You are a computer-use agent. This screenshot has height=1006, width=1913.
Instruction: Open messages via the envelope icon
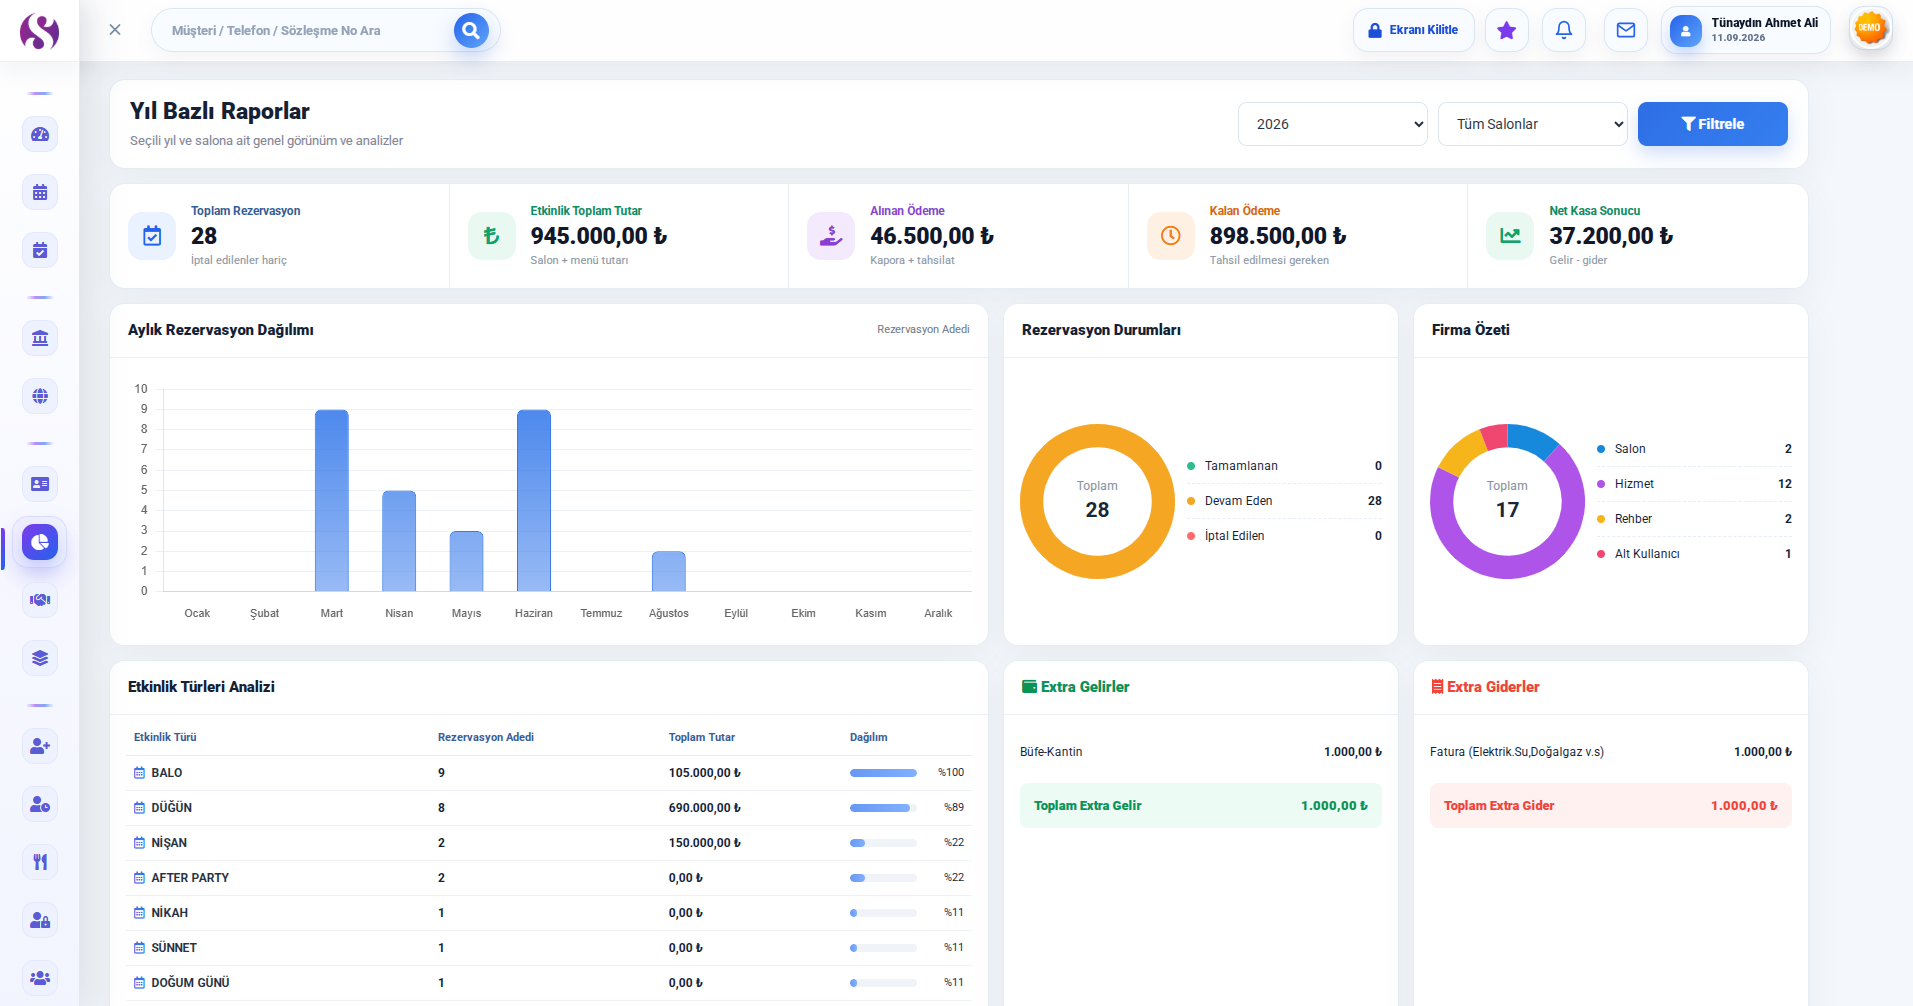(1626, 30)
